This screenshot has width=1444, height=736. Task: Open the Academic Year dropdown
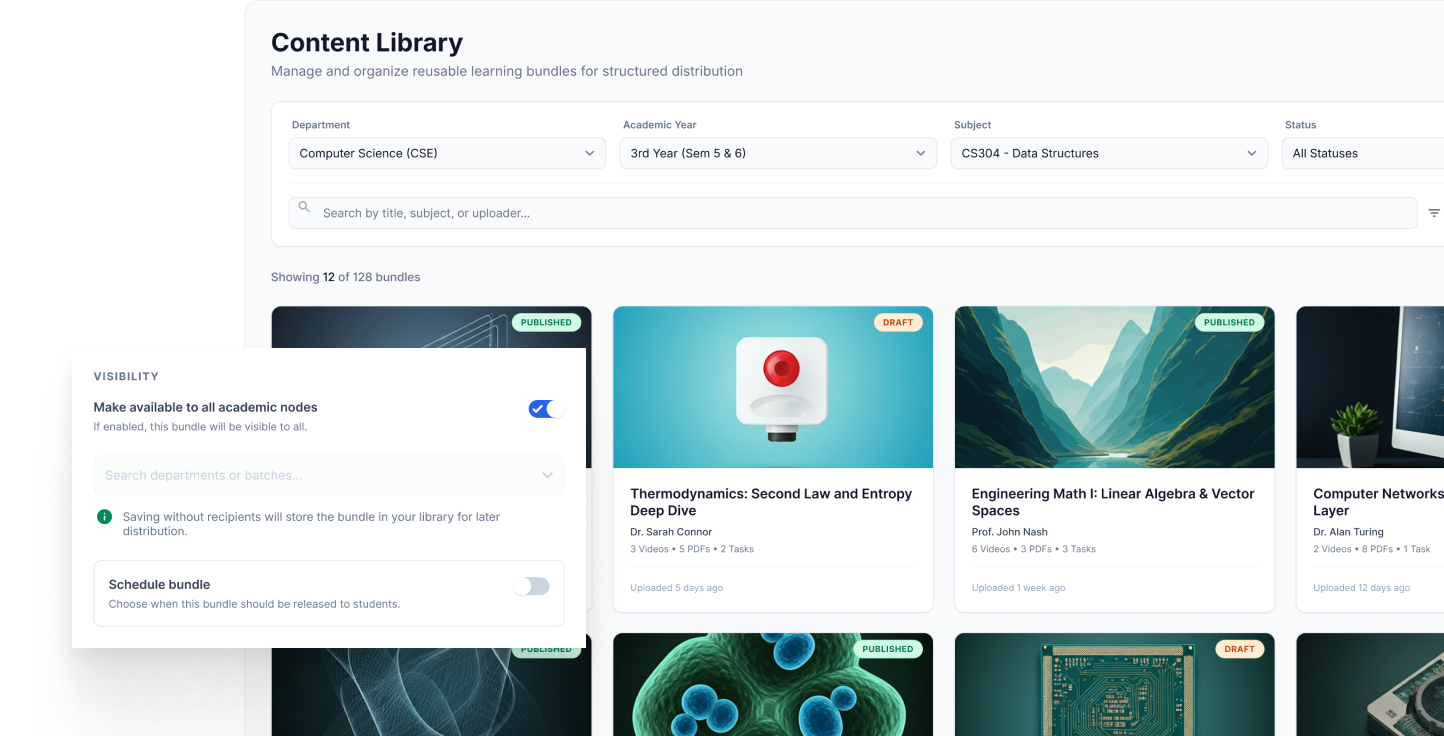pos(777,153)
